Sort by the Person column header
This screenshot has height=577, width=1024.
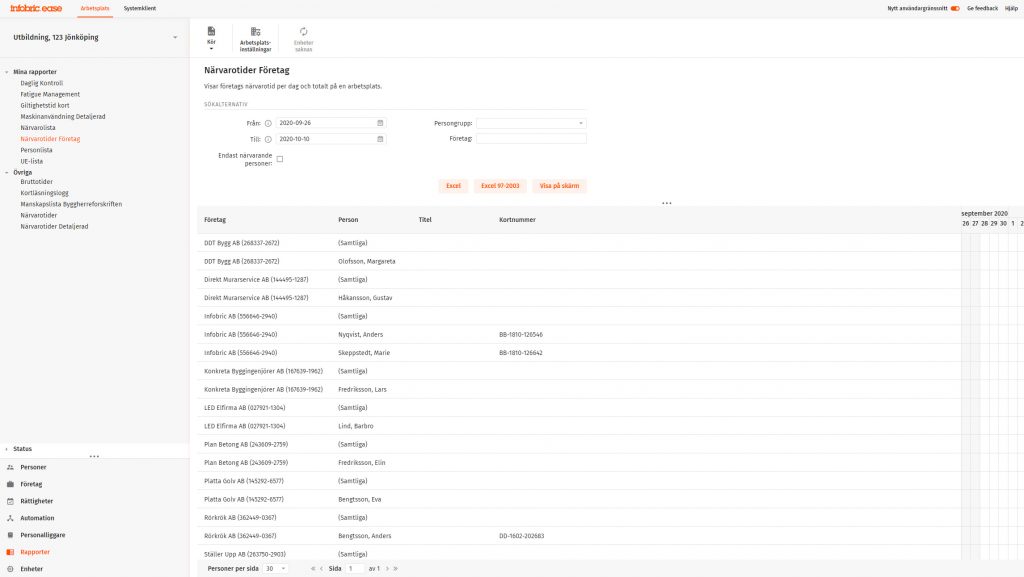click(x=348, y=220)
